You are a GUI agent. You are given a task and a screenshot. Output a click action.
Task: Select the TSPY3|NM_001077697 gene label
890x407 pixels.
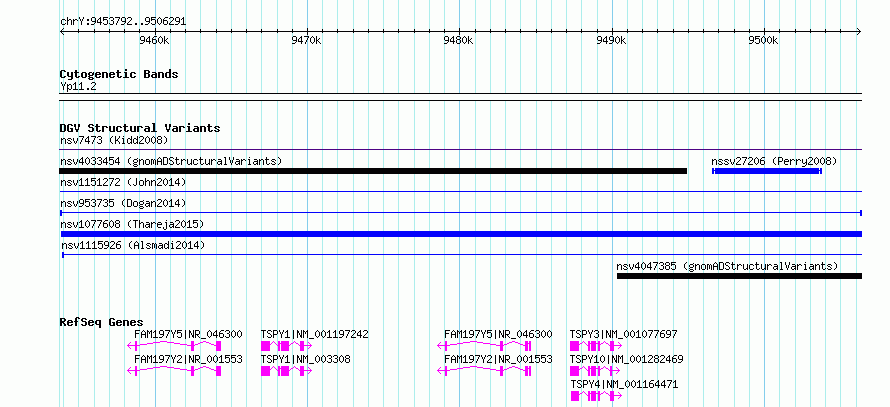tap(624, 334)
